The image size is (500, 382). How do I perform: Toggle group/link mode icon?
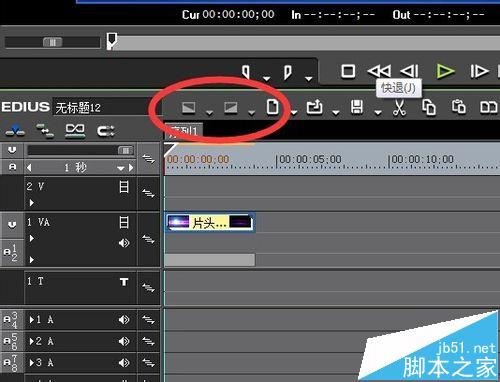[x=75, y=131]
